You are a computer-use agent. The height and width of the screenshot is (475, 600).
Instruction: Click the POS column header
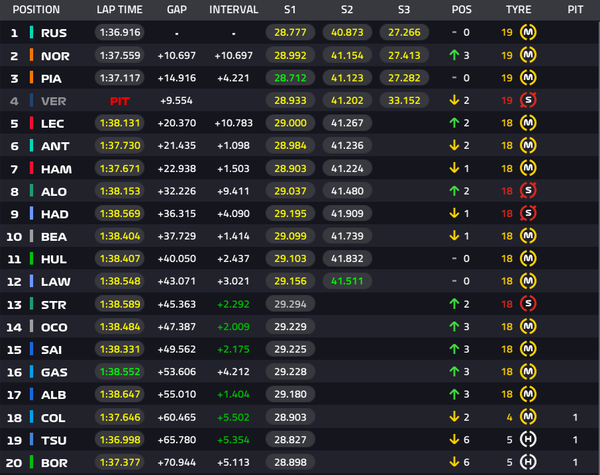coord(461,10)
